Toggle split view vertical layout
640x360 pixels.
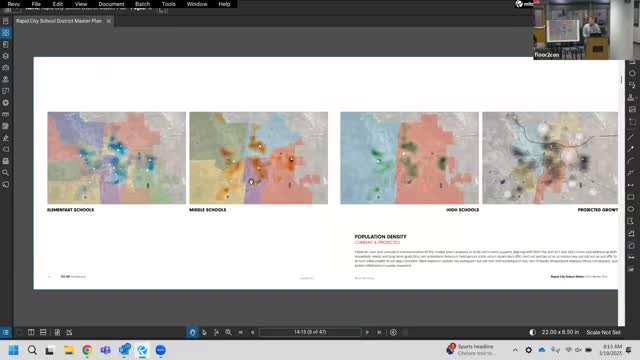(31, 332)
